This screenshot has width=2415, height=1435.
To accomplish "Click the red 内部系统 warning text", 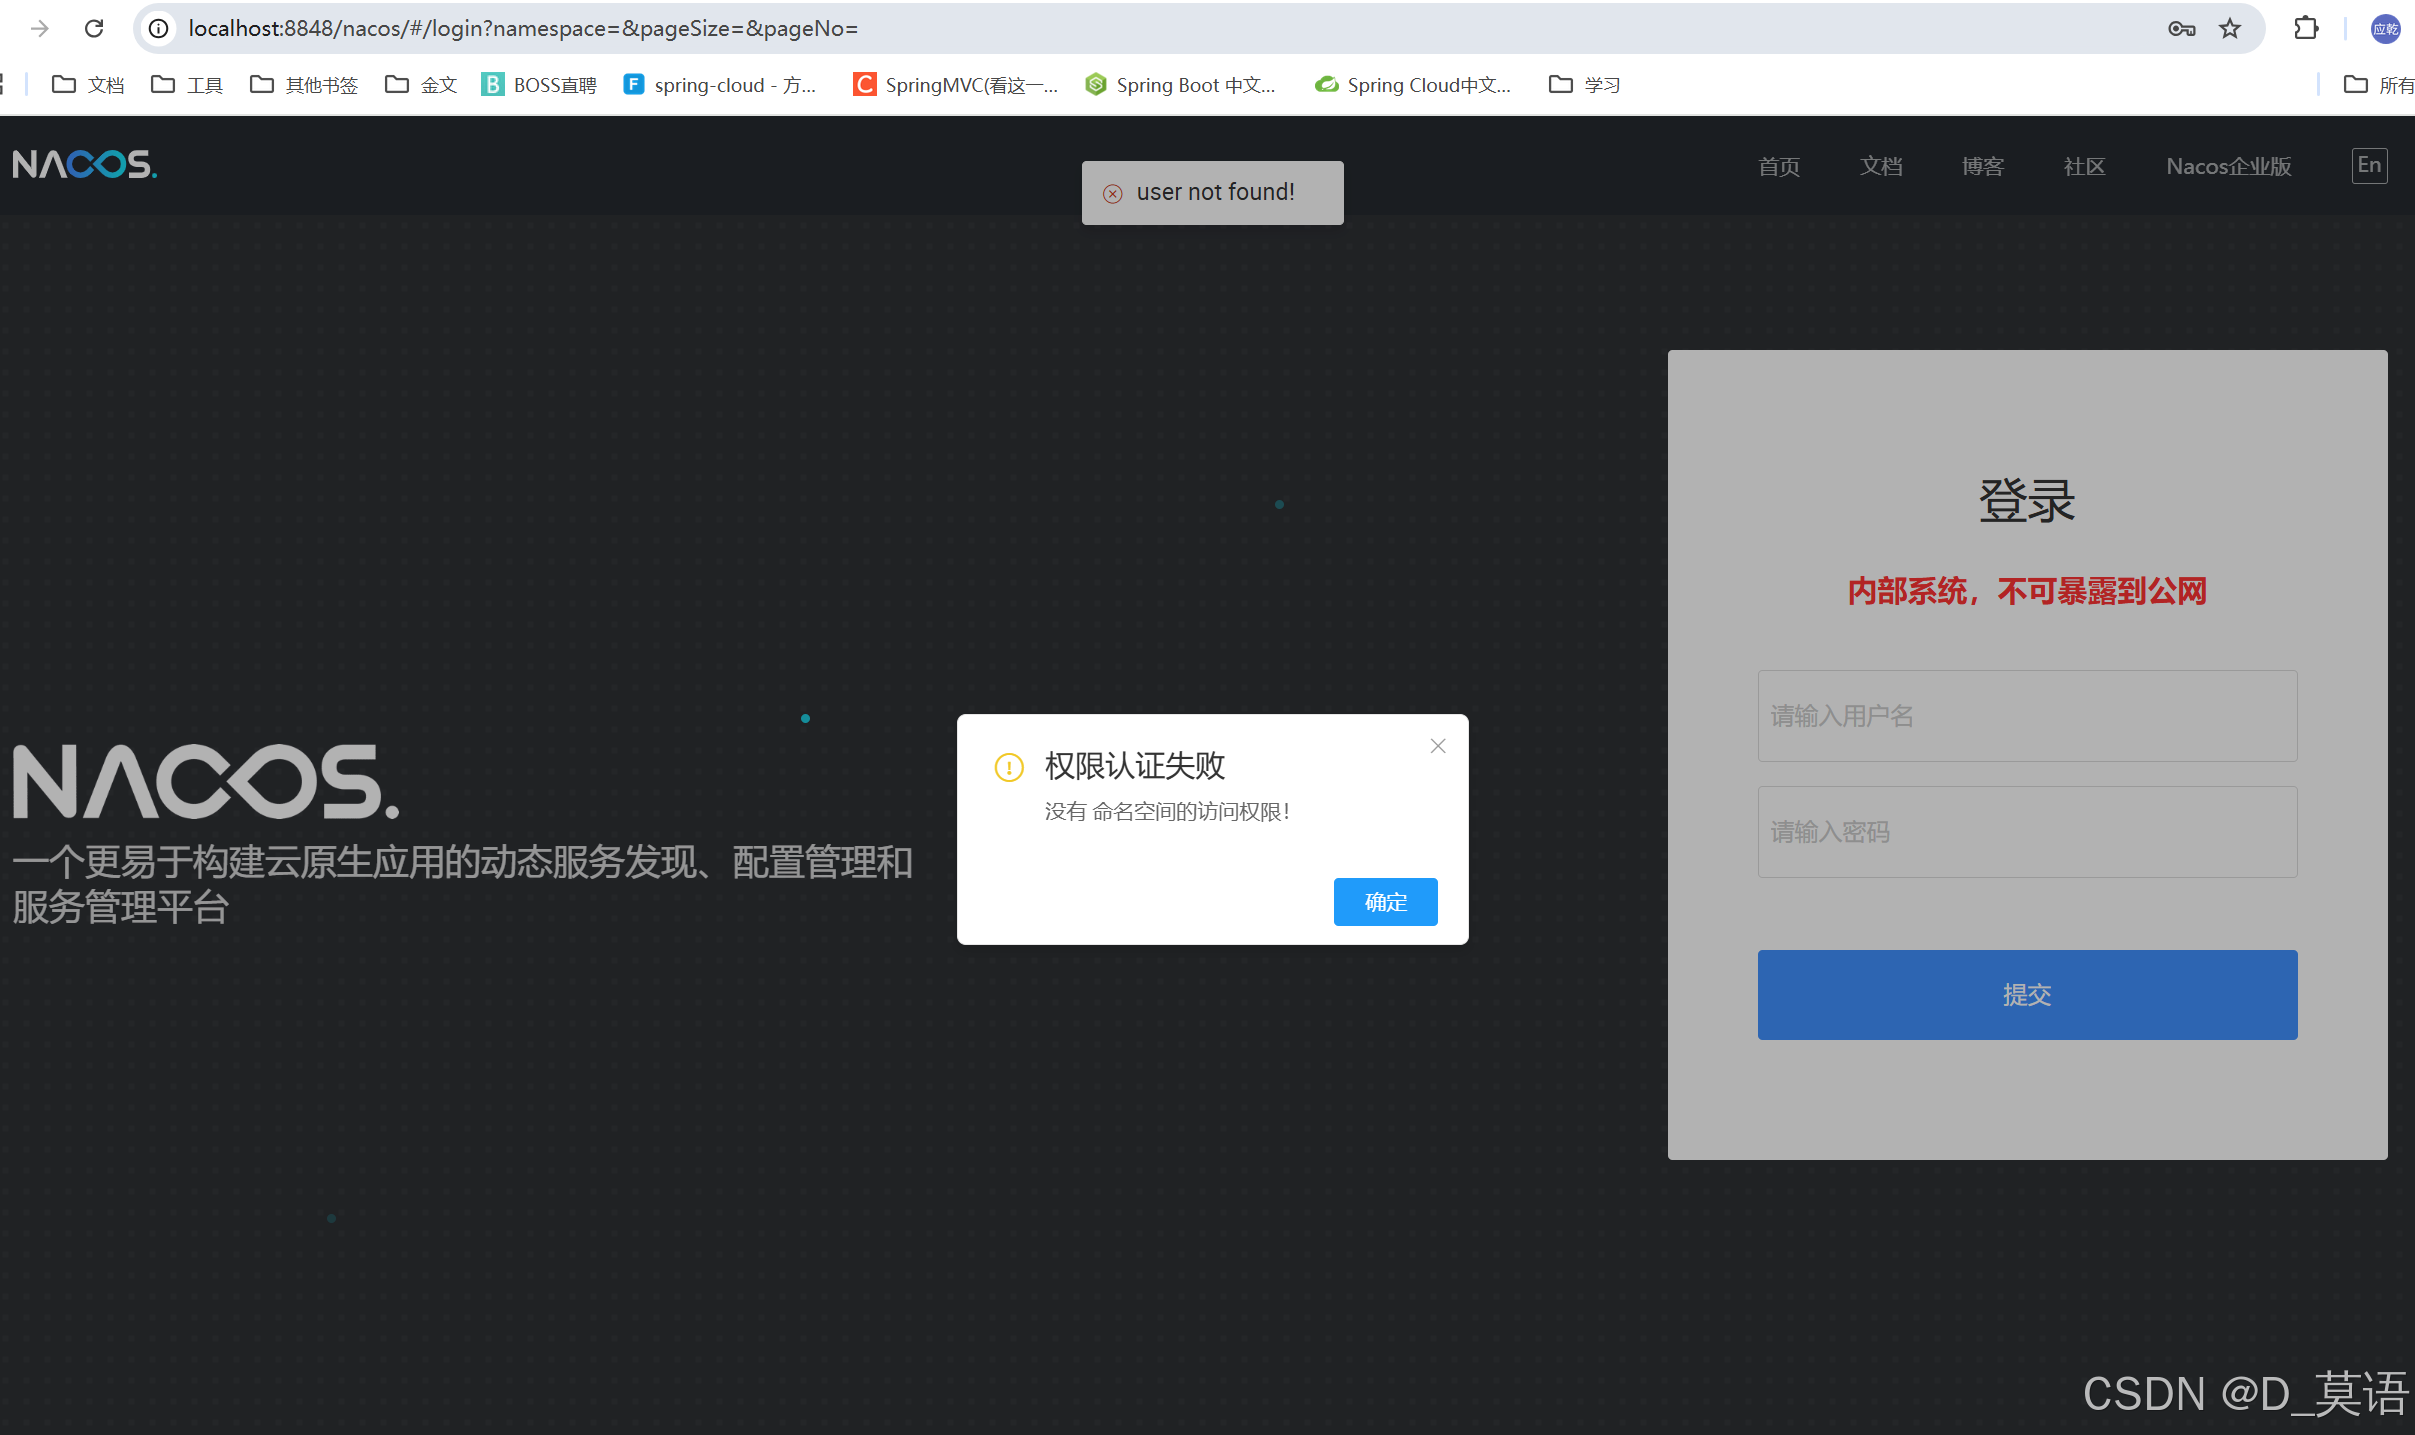I will pos(2027,591).
